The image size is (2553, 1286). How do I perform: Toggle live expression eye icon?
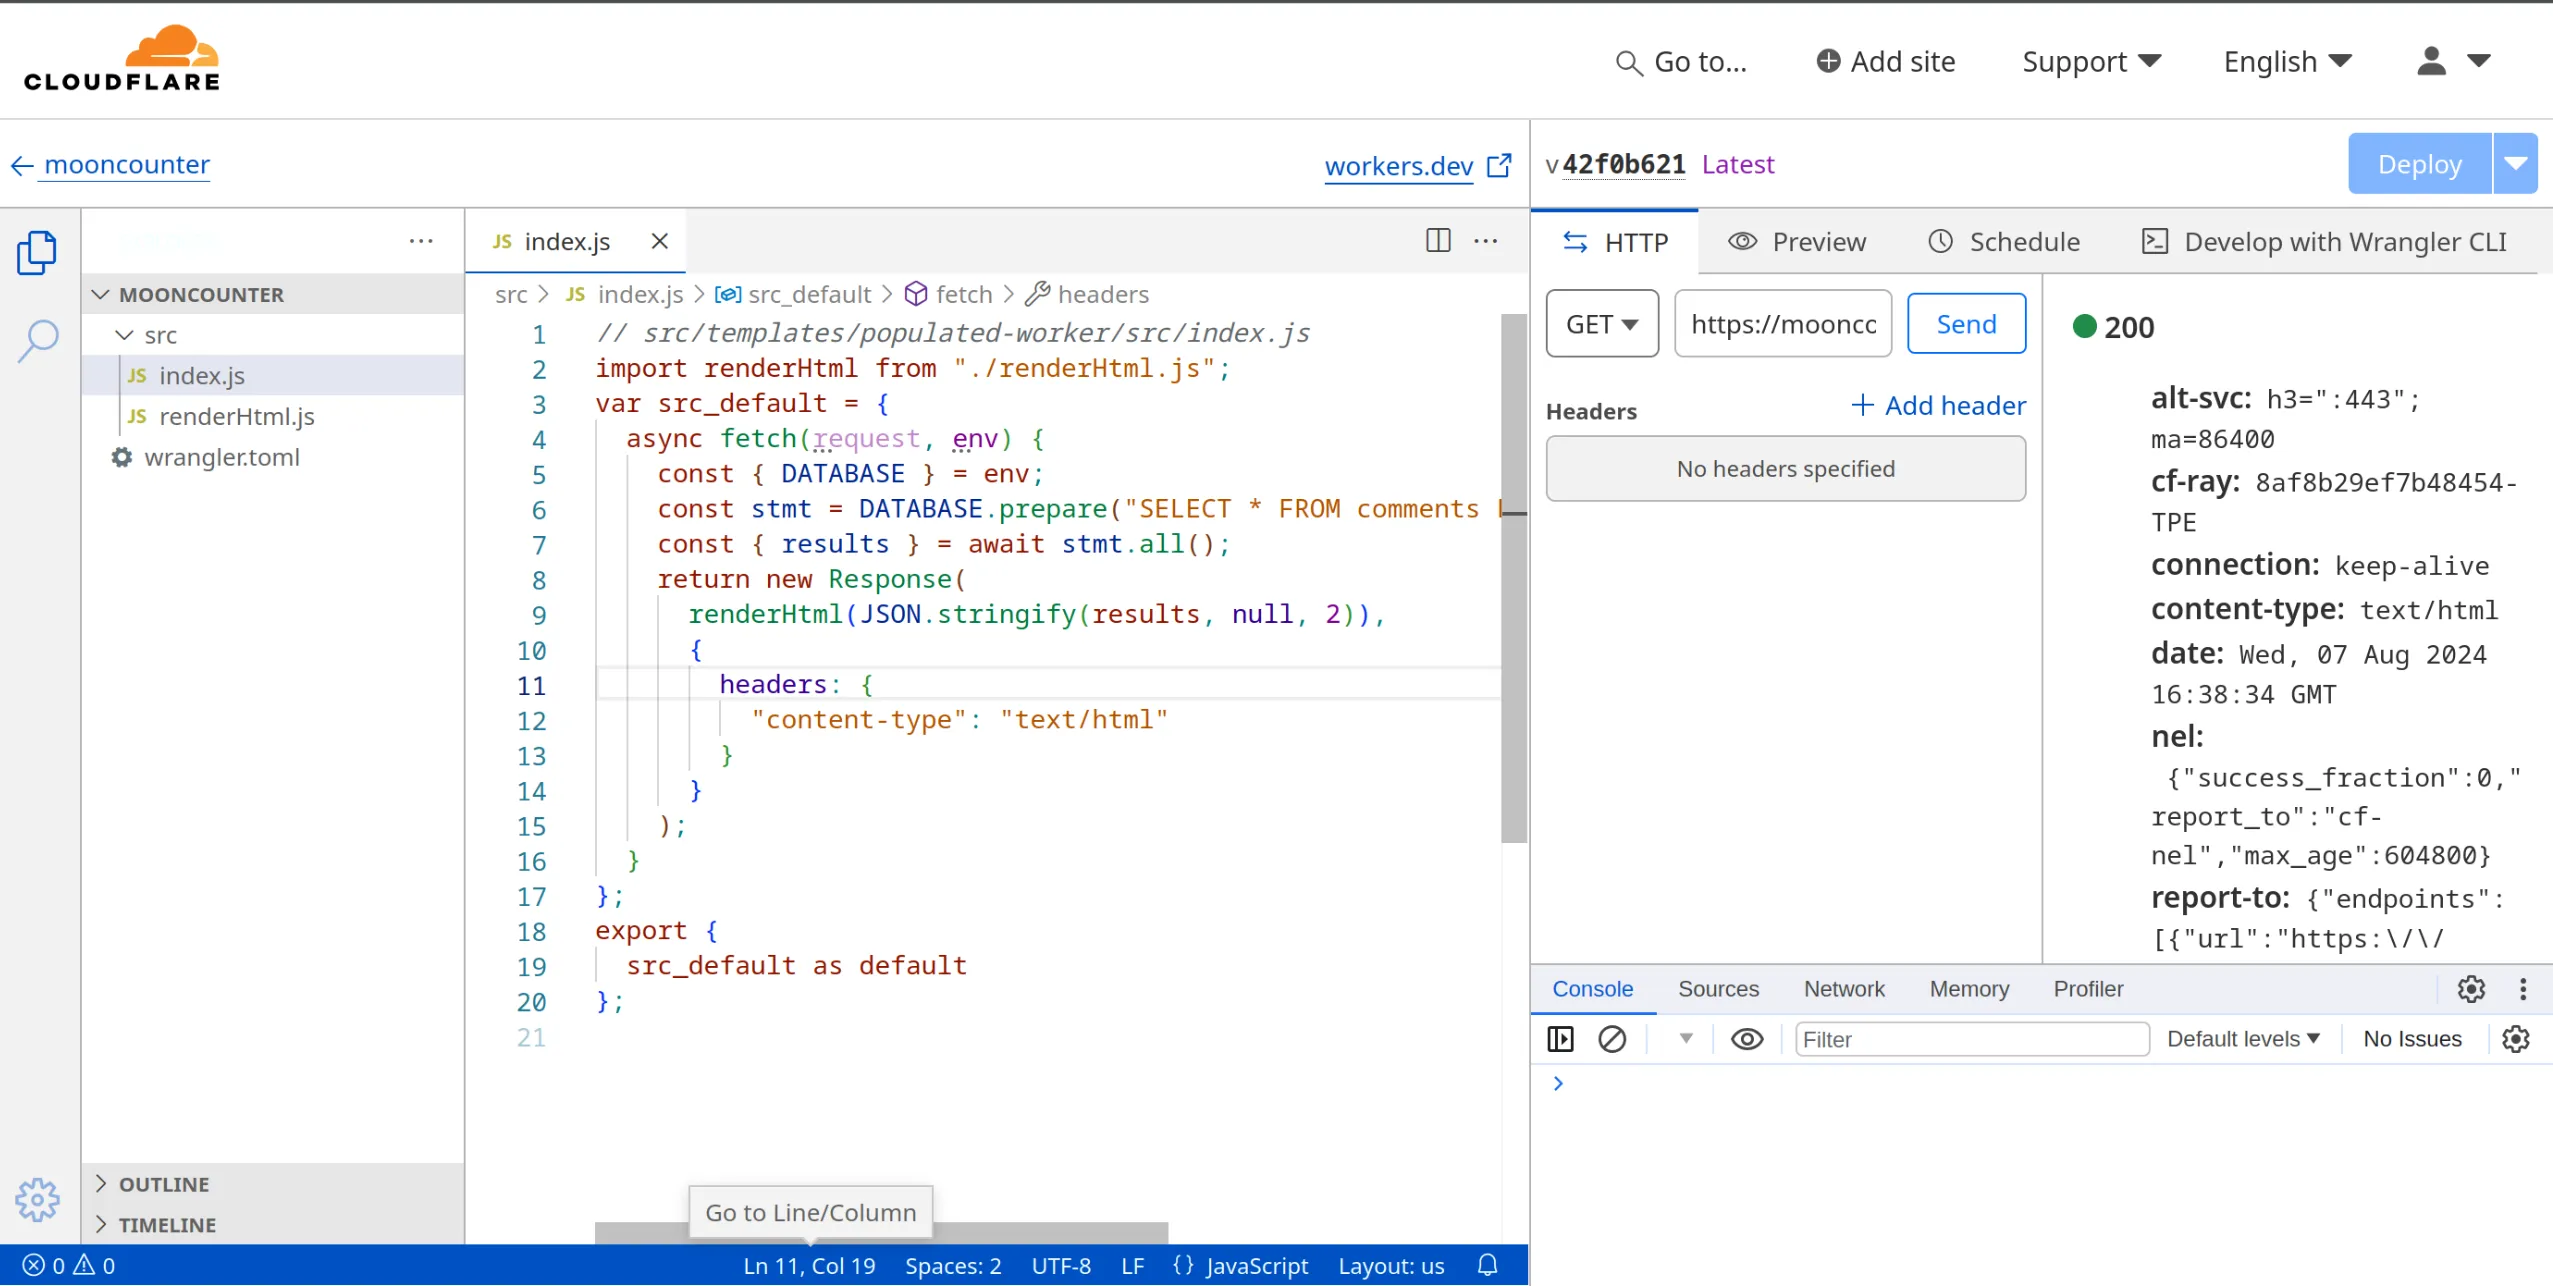(1746, 1039)
